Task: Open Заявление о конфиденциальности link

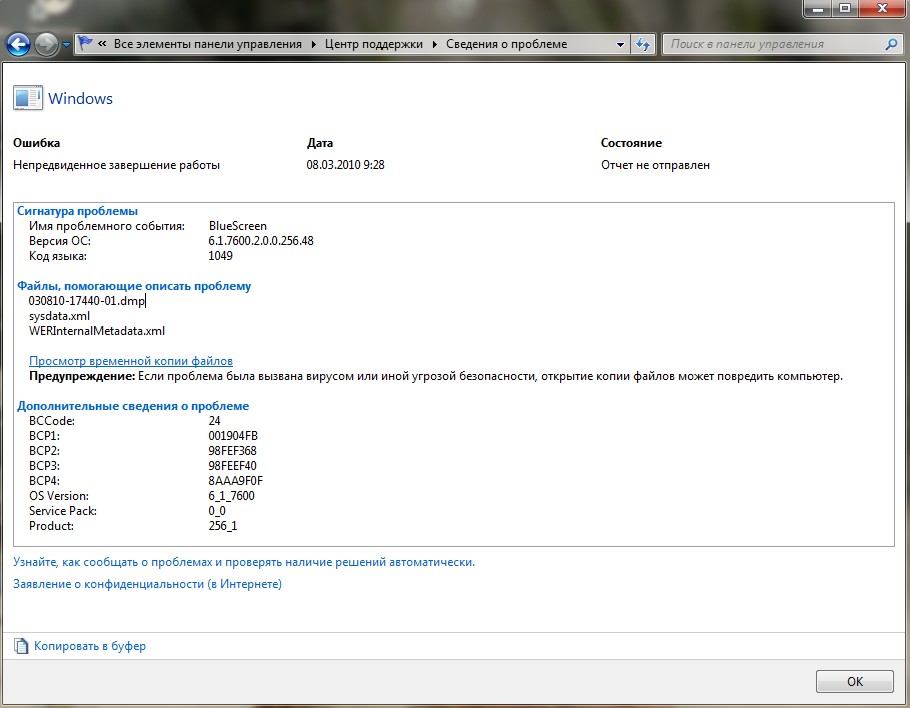Action: (147, 584)
